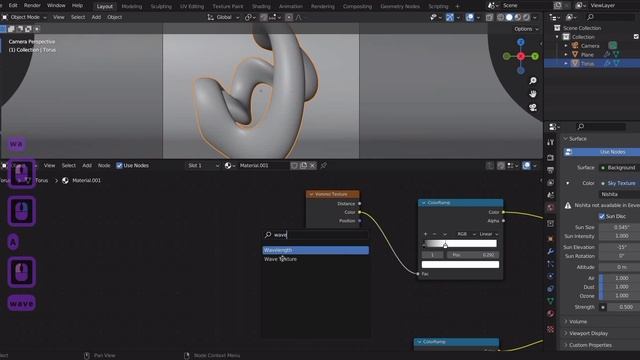Click the Sky Texture color link
The width and height of the screenshot is (640, 360).
[619, 183]
